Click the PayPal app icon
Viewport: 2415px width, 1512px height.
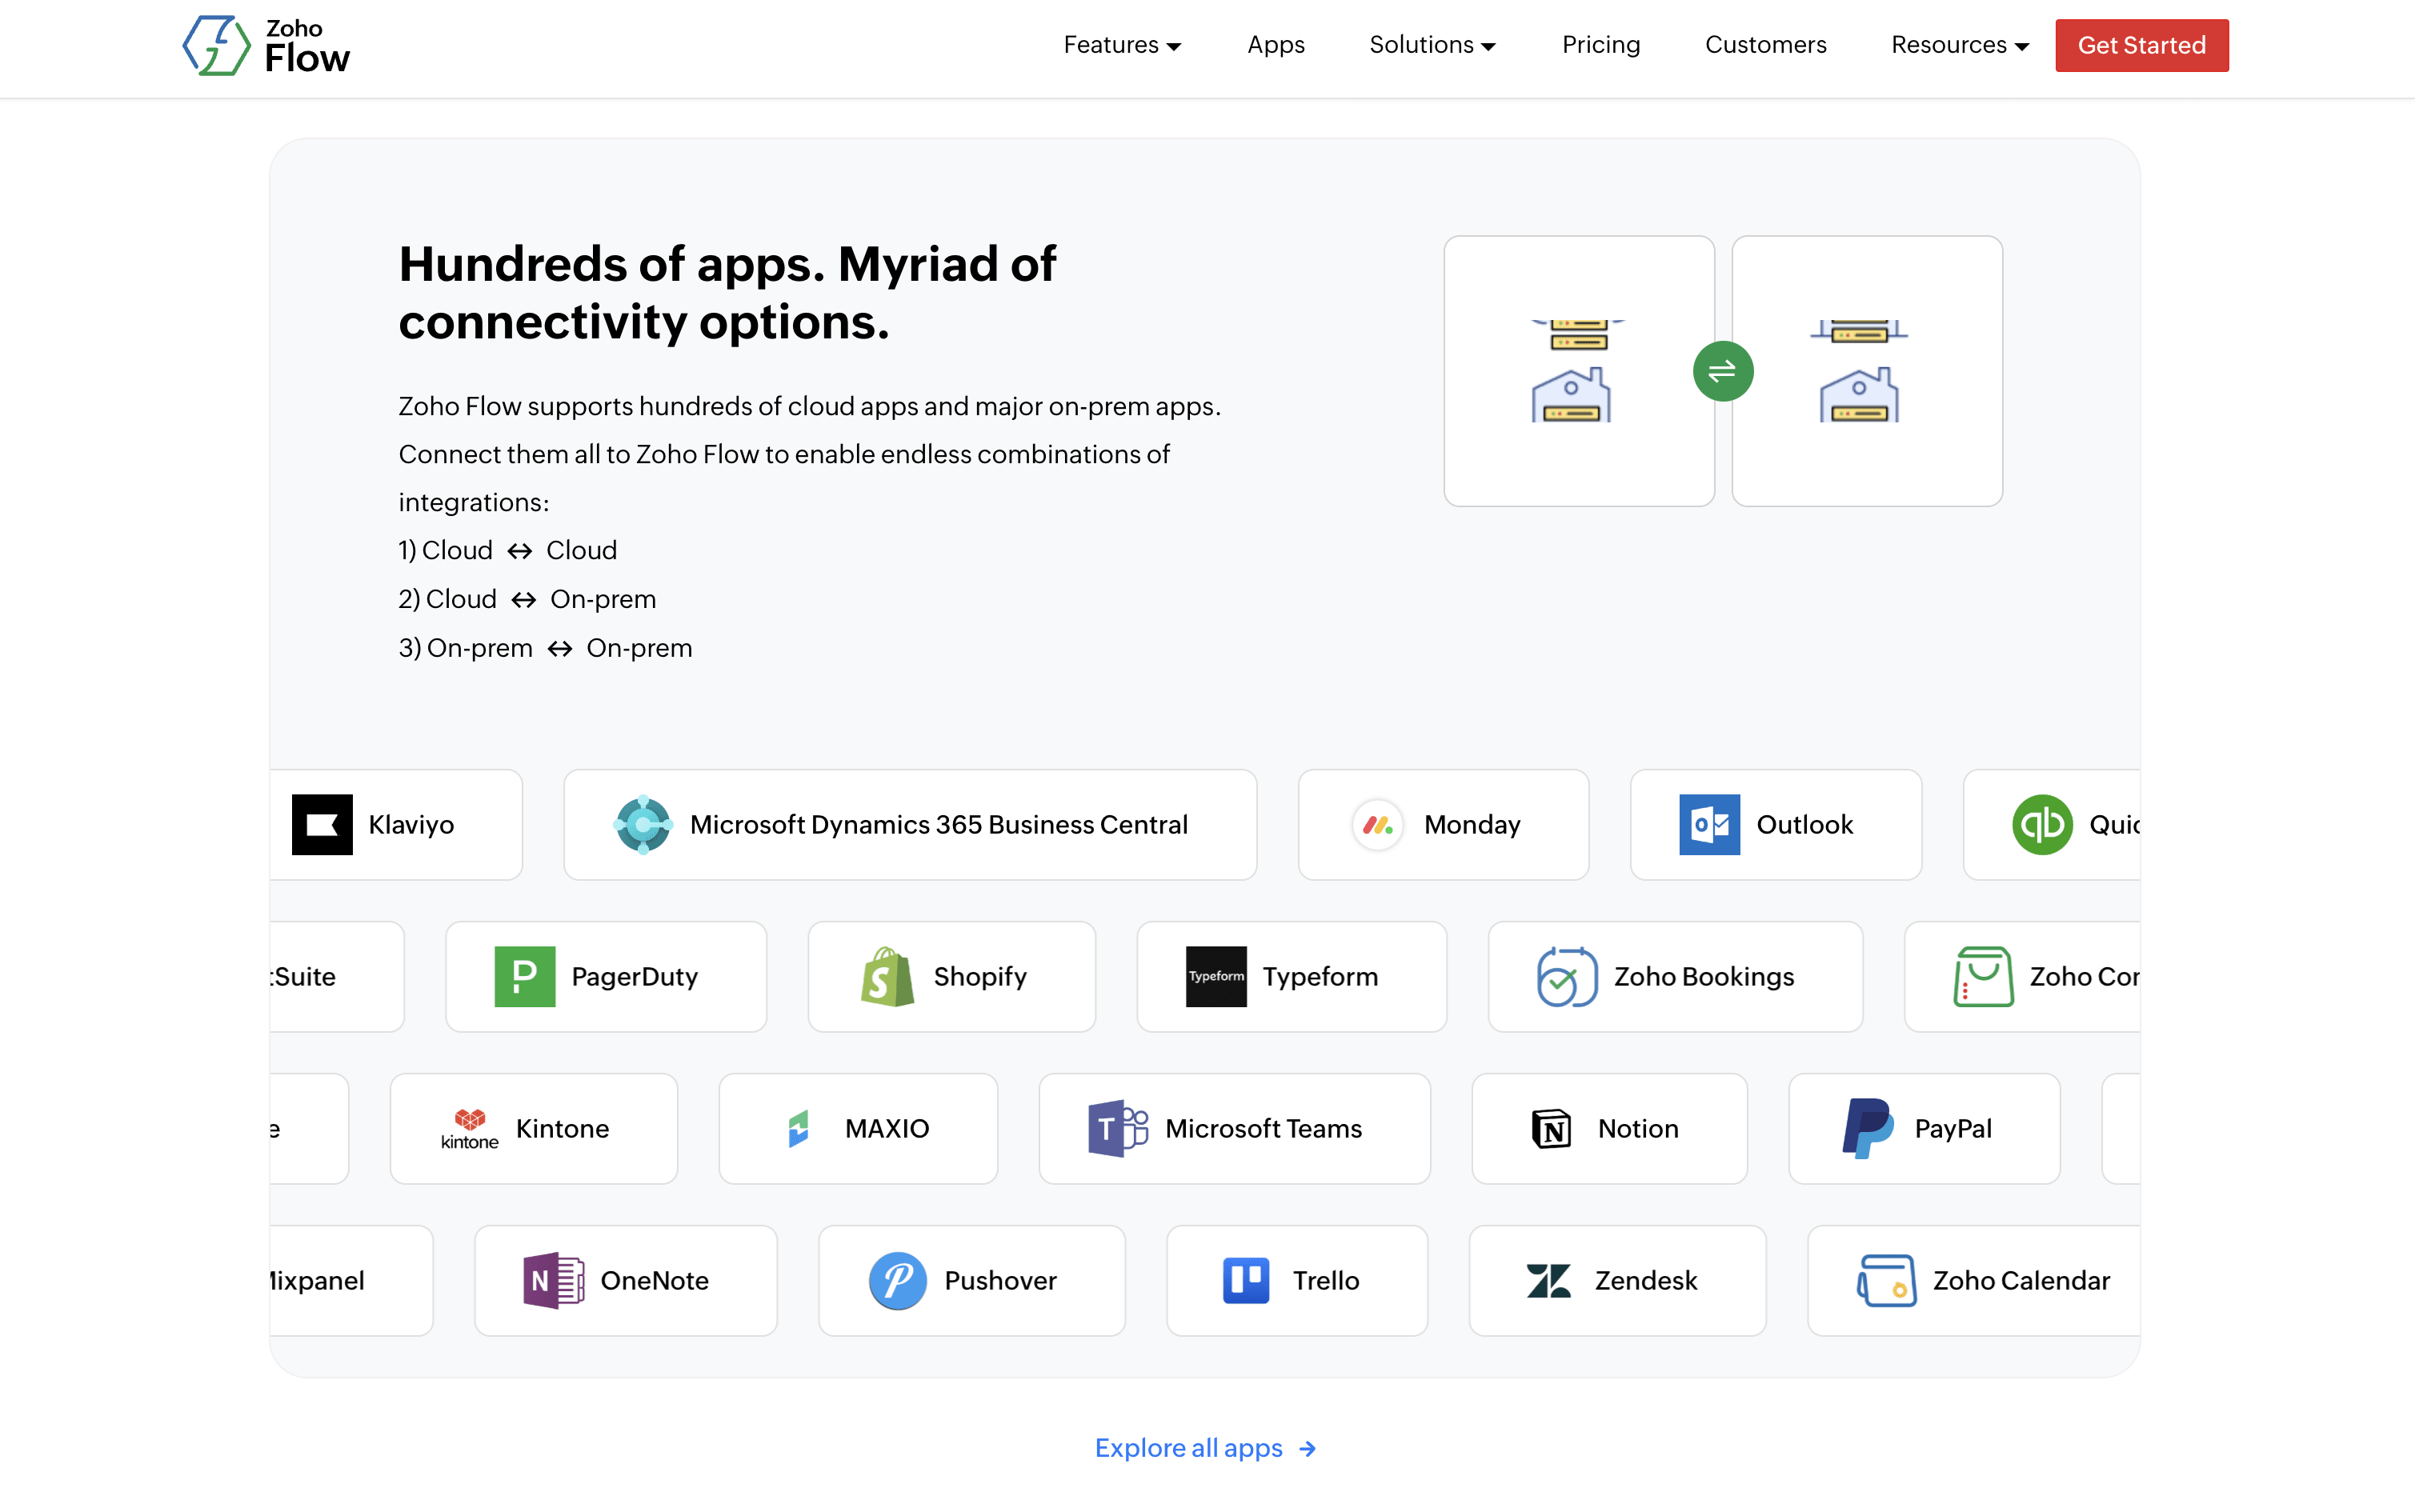click(x=1867, y=1128)
